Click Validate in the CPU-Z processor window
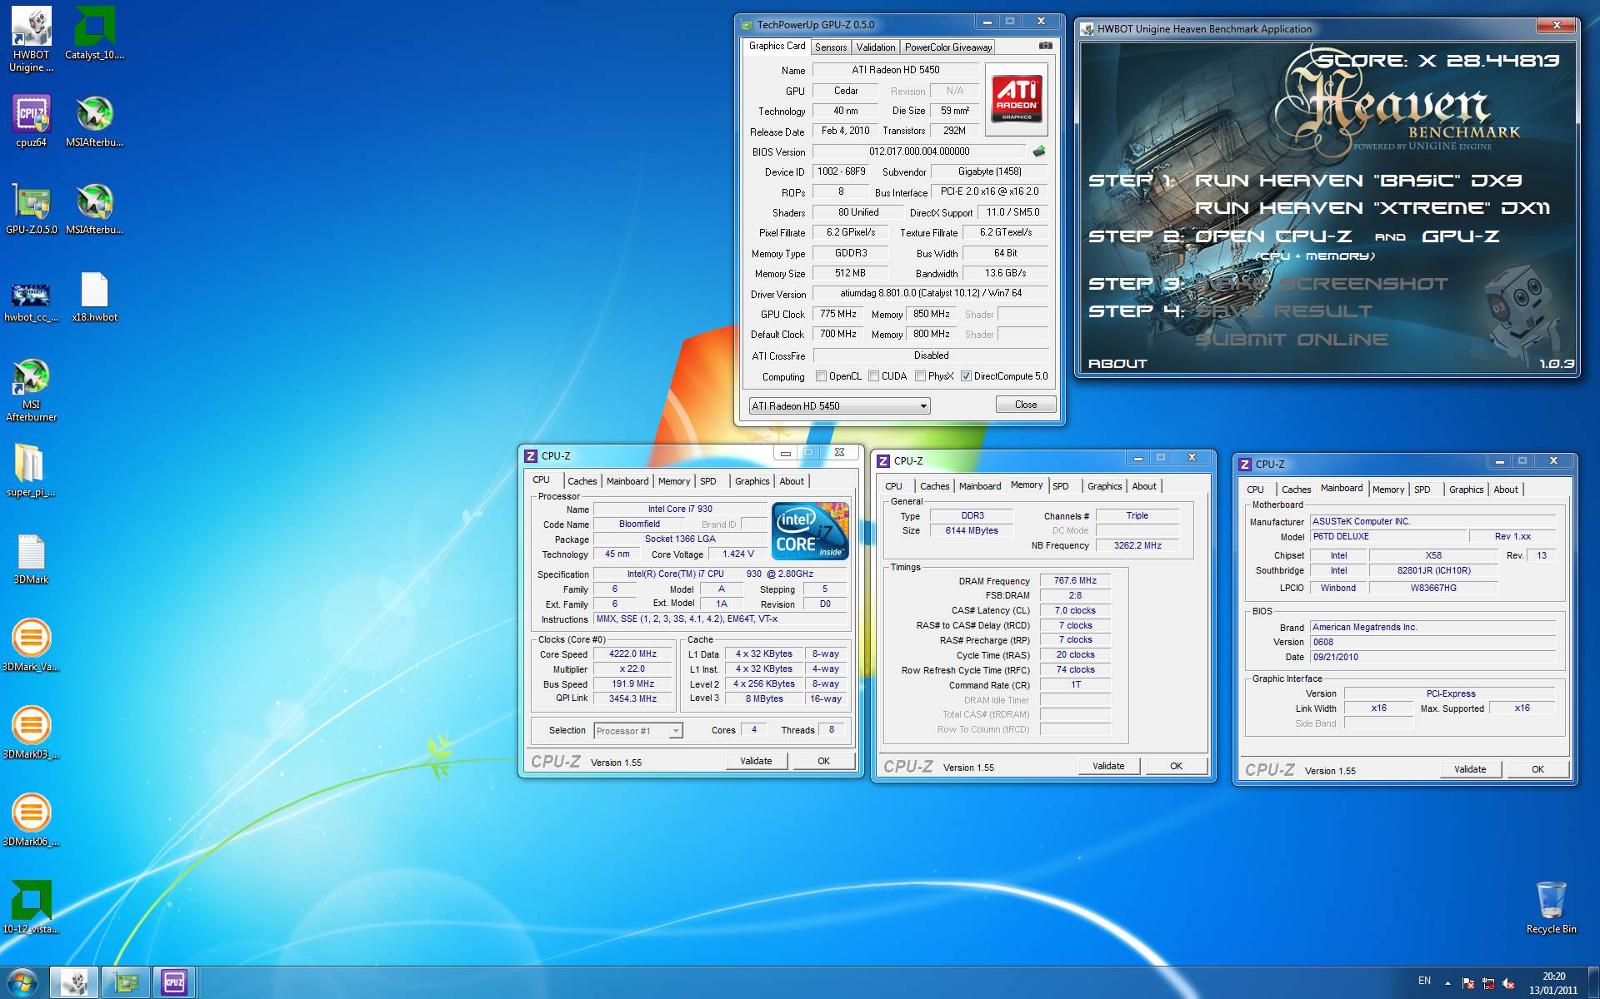 (x=756, y=761)
